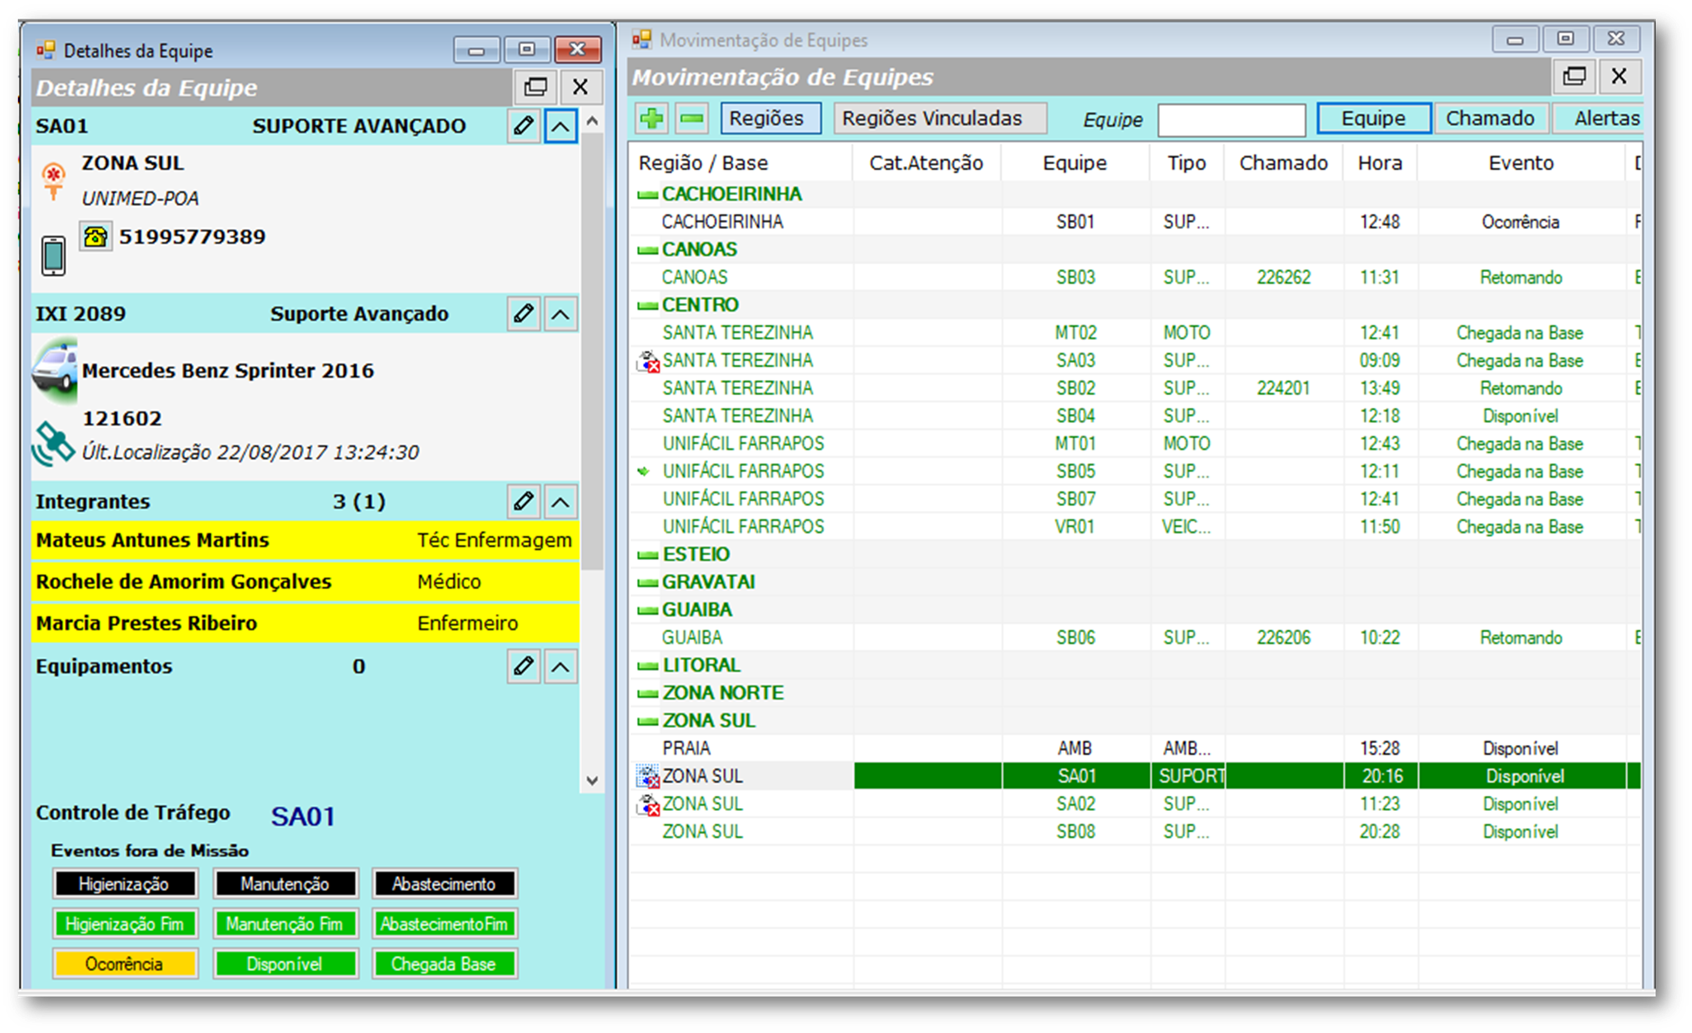This screenshot has height=1033, width=1692.
Task: Click the green plus add icon
Action: [652, 119]
